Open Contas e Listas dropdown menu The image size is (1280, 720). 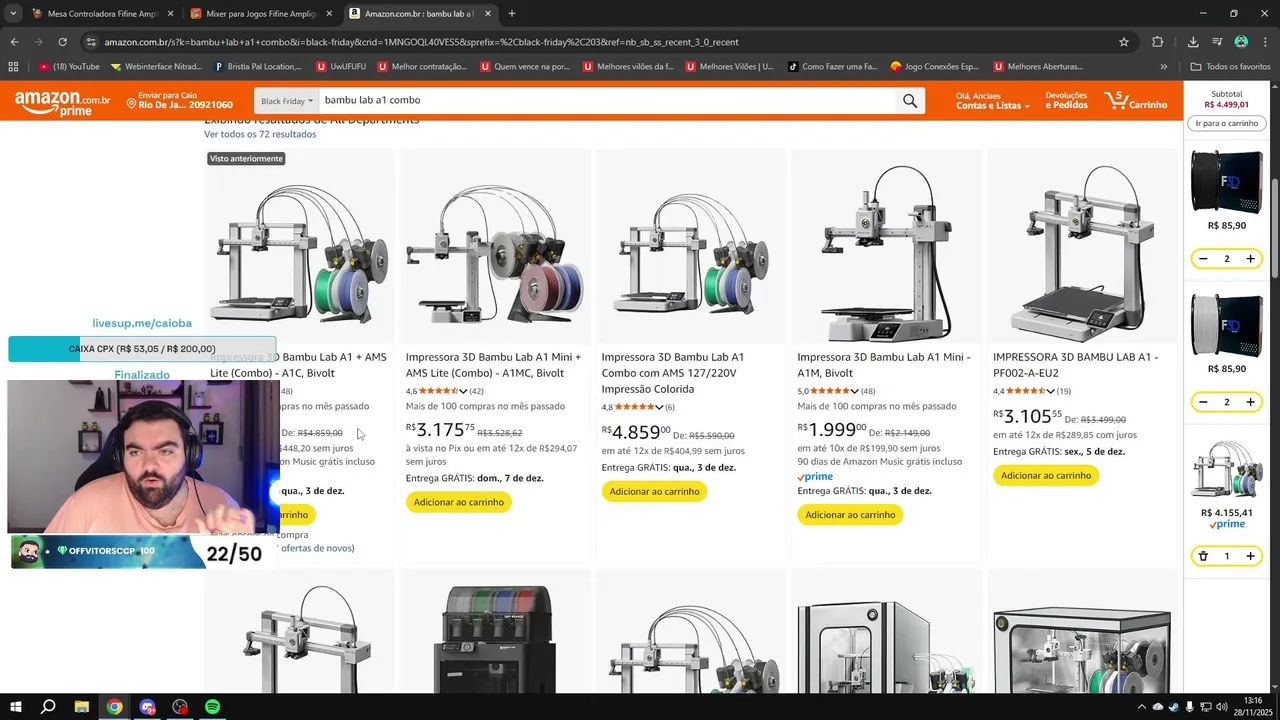point(992,105)
